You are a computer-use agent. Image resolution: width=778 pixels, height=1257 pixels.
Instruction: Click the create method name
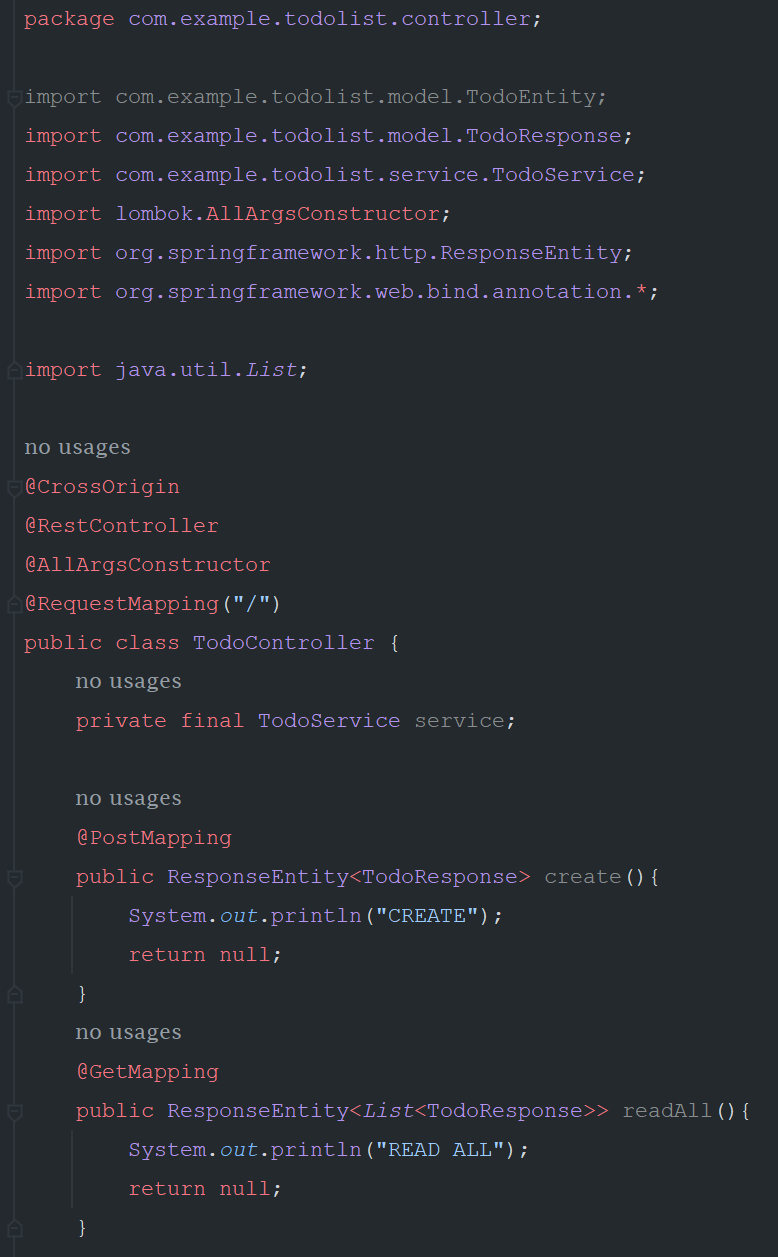[x=583, y=876]
